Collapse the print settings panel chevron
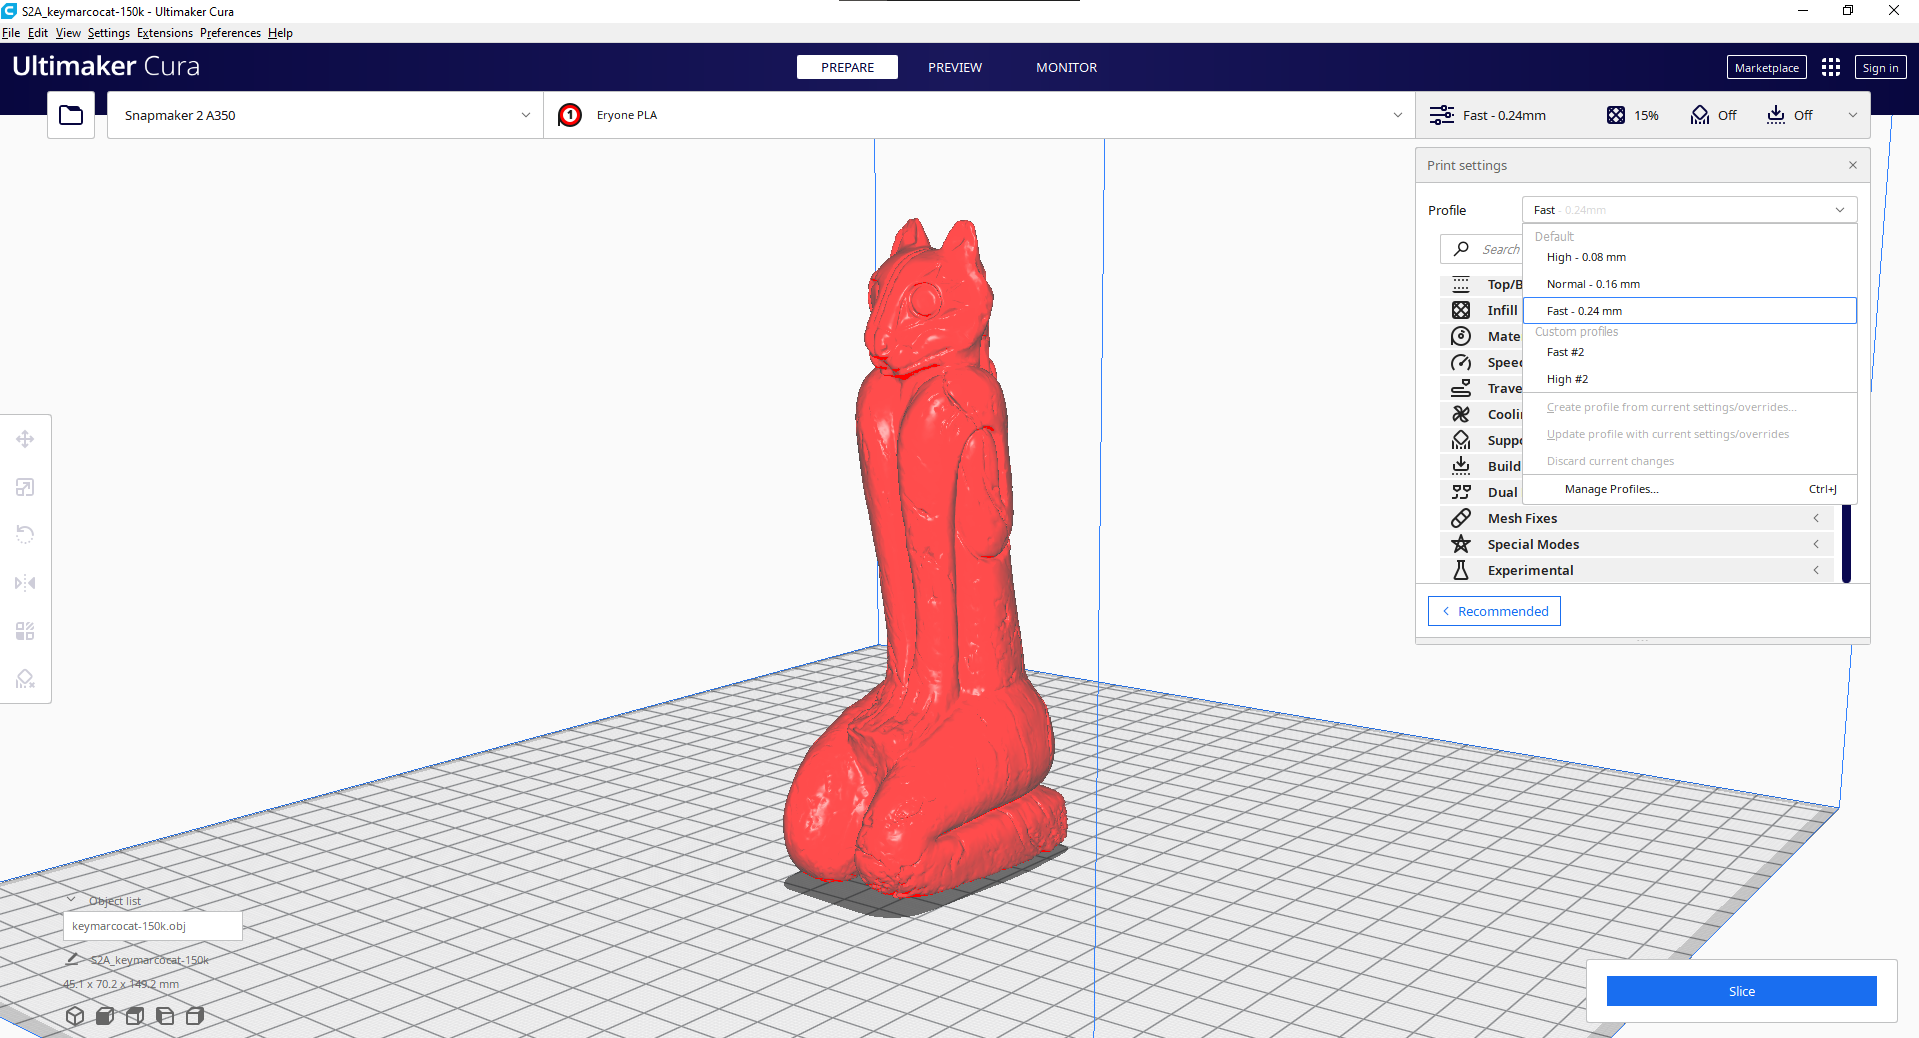The width and height of the screenshot is (1919, 1038). click(x=1853, y=115)
